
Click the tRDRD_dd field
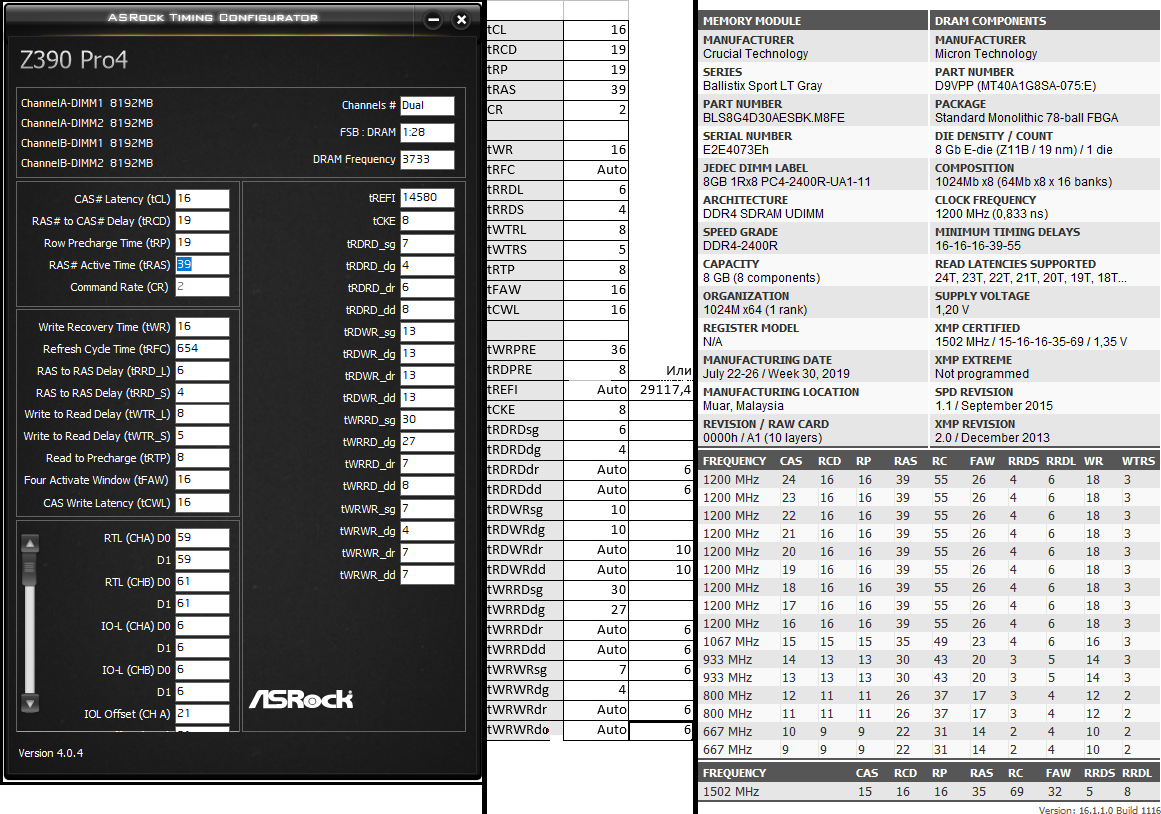427,310
